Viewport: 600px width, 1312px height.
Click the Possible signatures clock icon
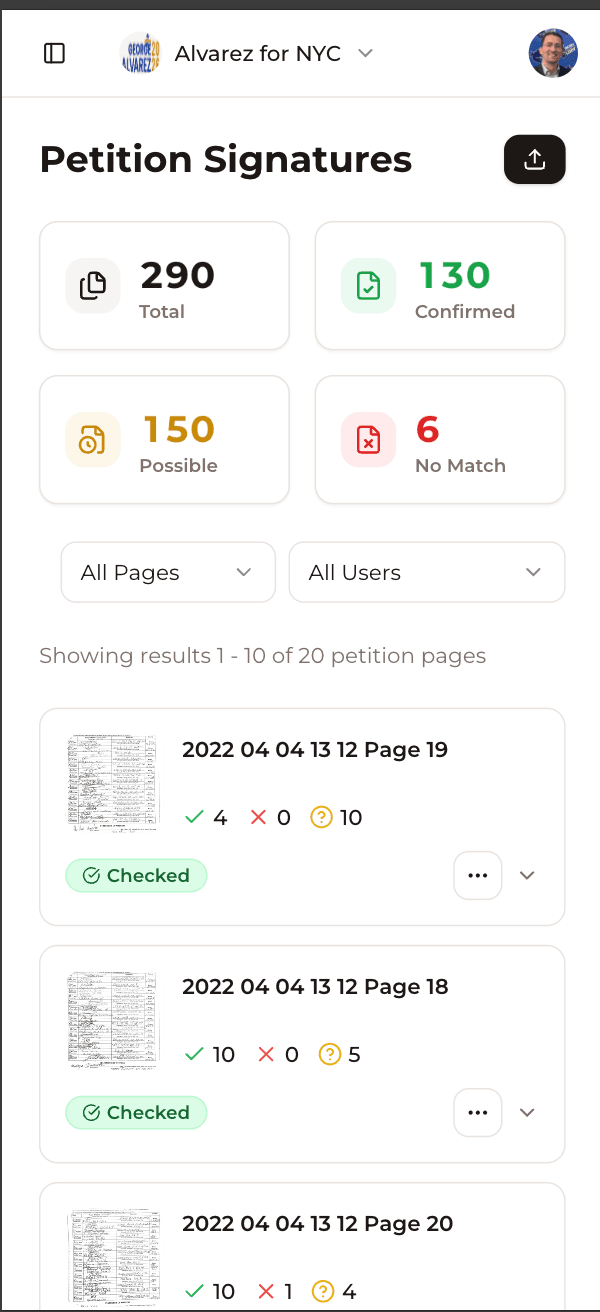(92, 439)
